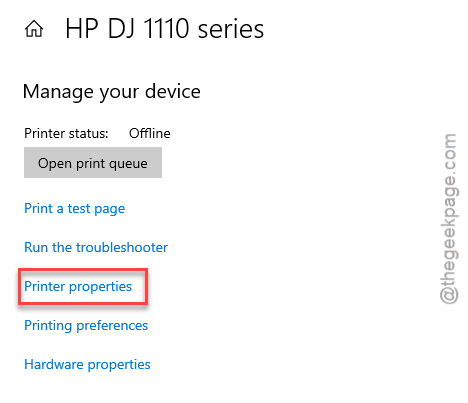
Task: Start the printer troubleshooter link
Action: pos(96,247)
